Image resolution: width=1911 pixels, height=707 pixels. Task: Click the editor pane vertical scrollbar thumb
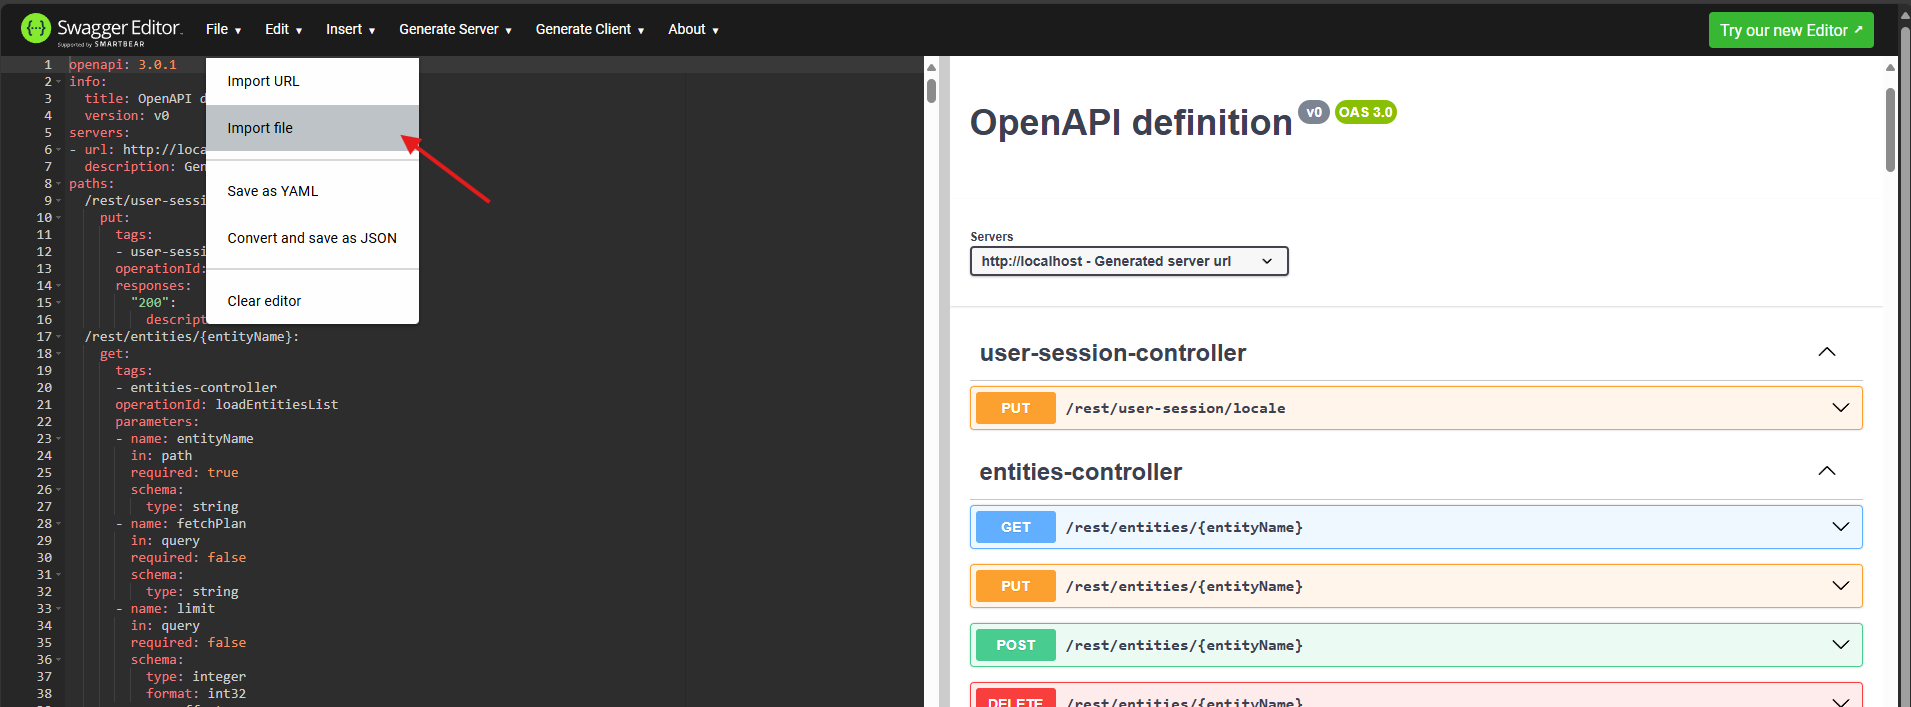click(x=931, y=90)
